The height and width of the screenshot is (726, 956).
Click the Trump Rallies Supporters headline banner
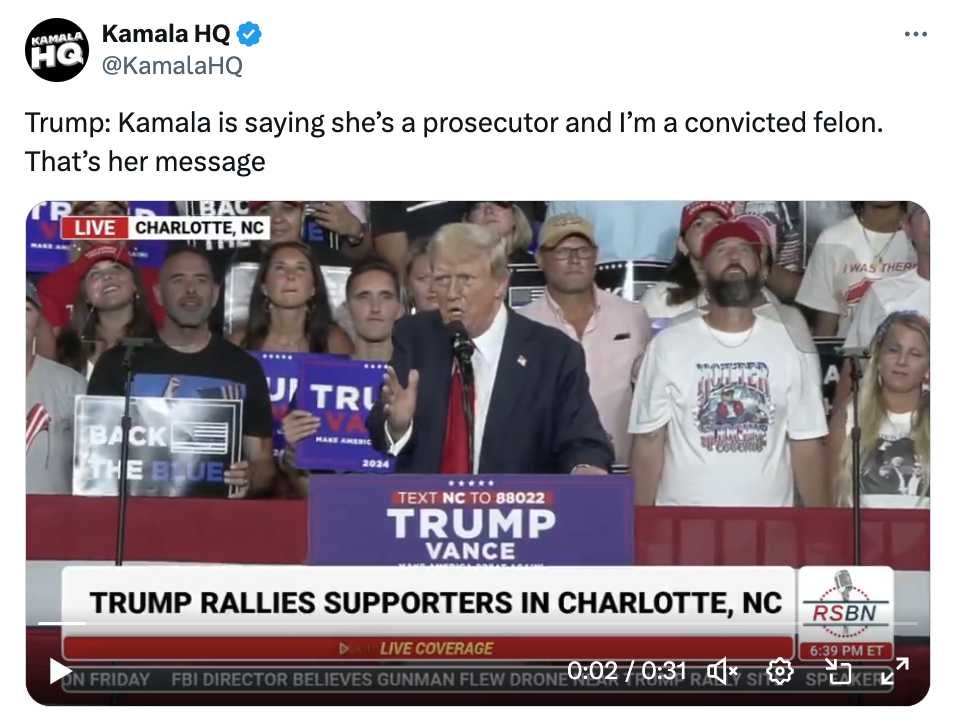(435, 602)
